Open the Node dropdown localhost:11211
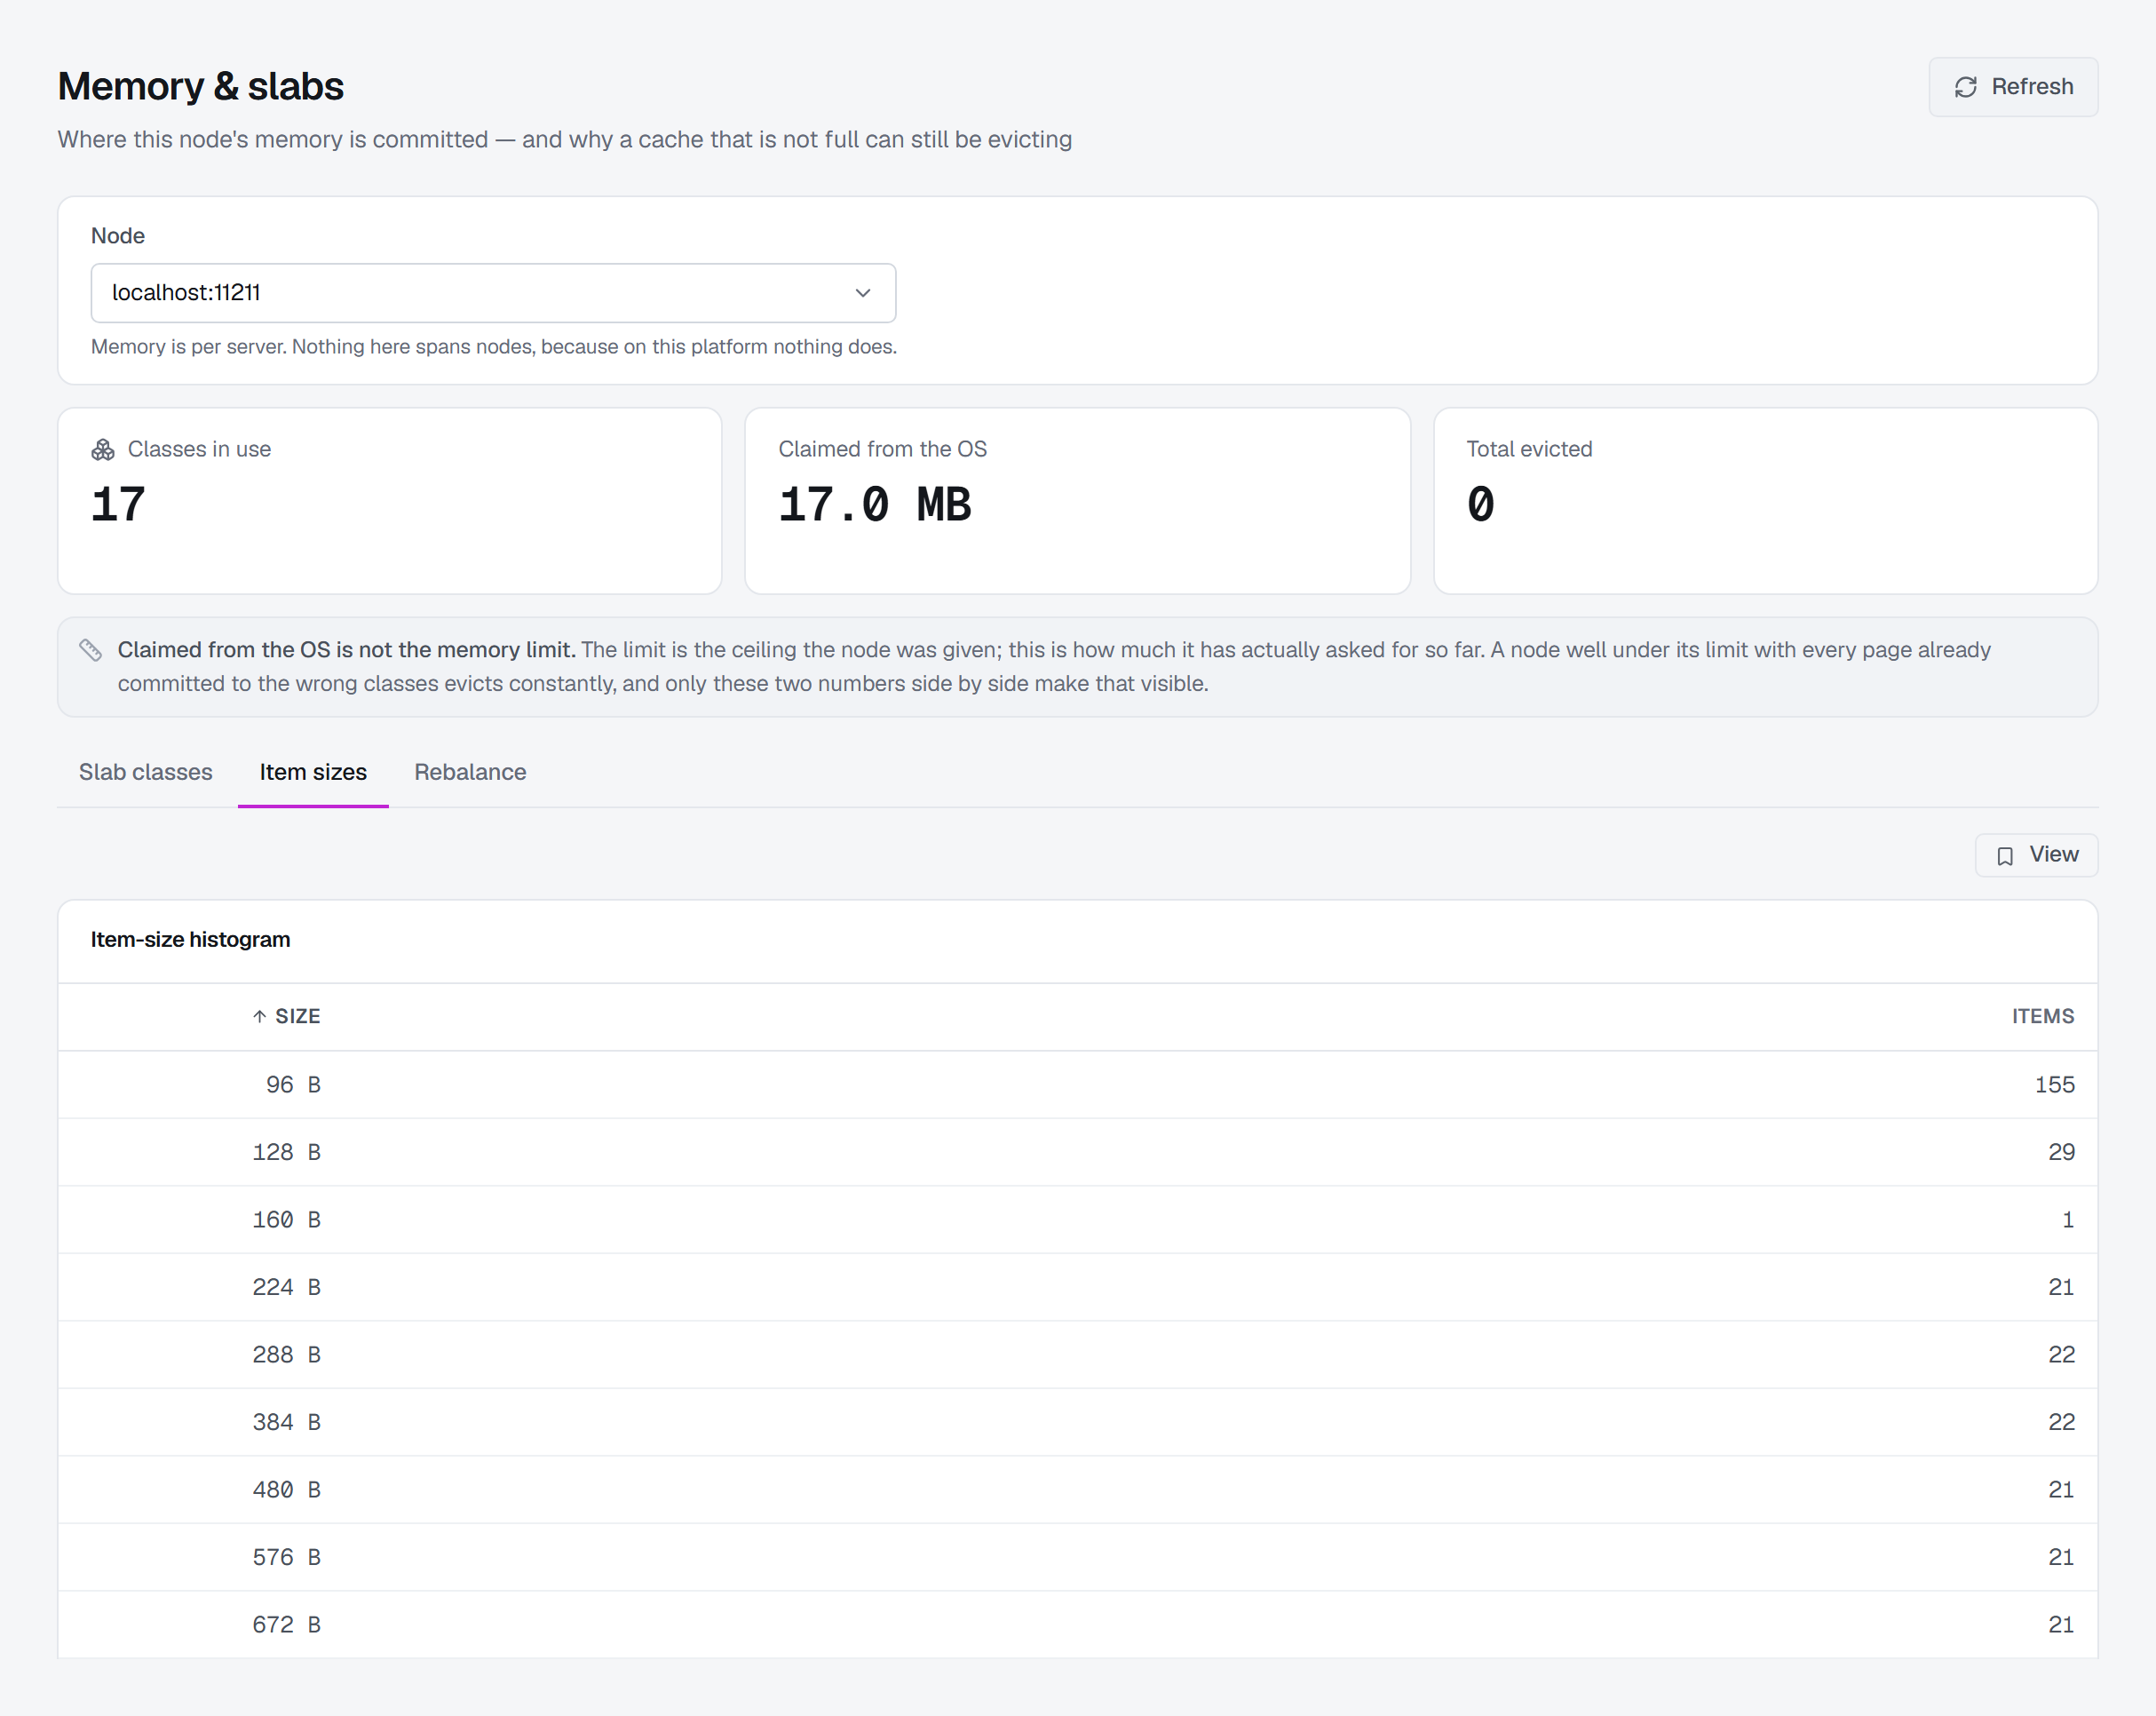This screenshot has width=2156, height=1716. coord(493,293)
